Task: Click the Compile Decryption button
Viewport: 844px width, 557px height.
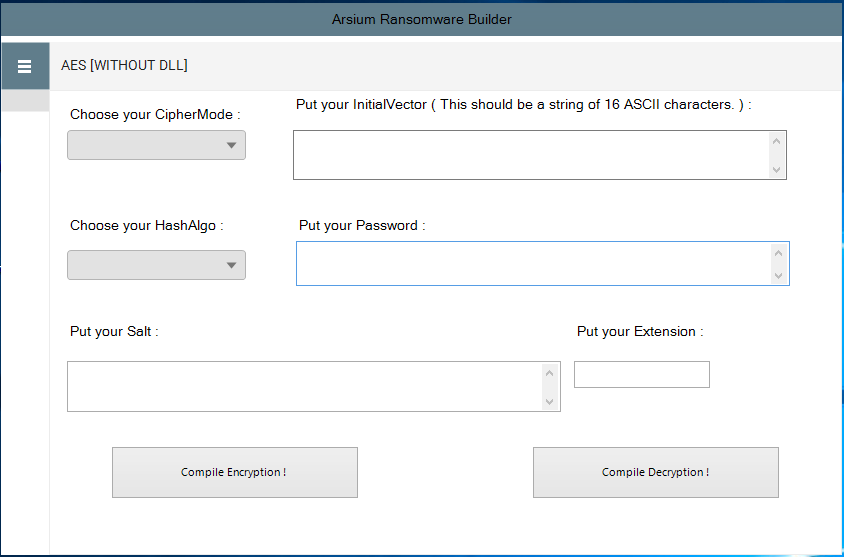Action: [656, 473]
